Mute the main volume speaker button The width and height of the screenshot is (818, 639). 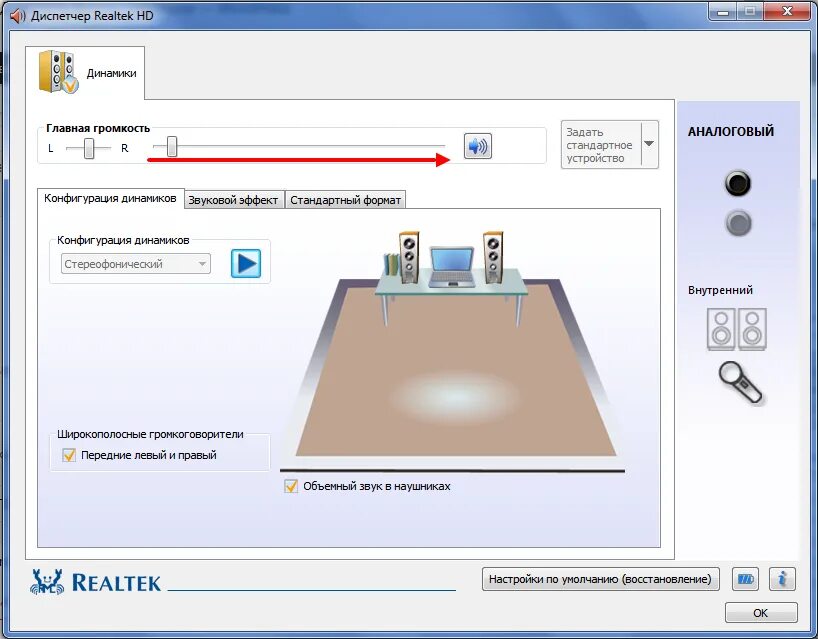477,146
